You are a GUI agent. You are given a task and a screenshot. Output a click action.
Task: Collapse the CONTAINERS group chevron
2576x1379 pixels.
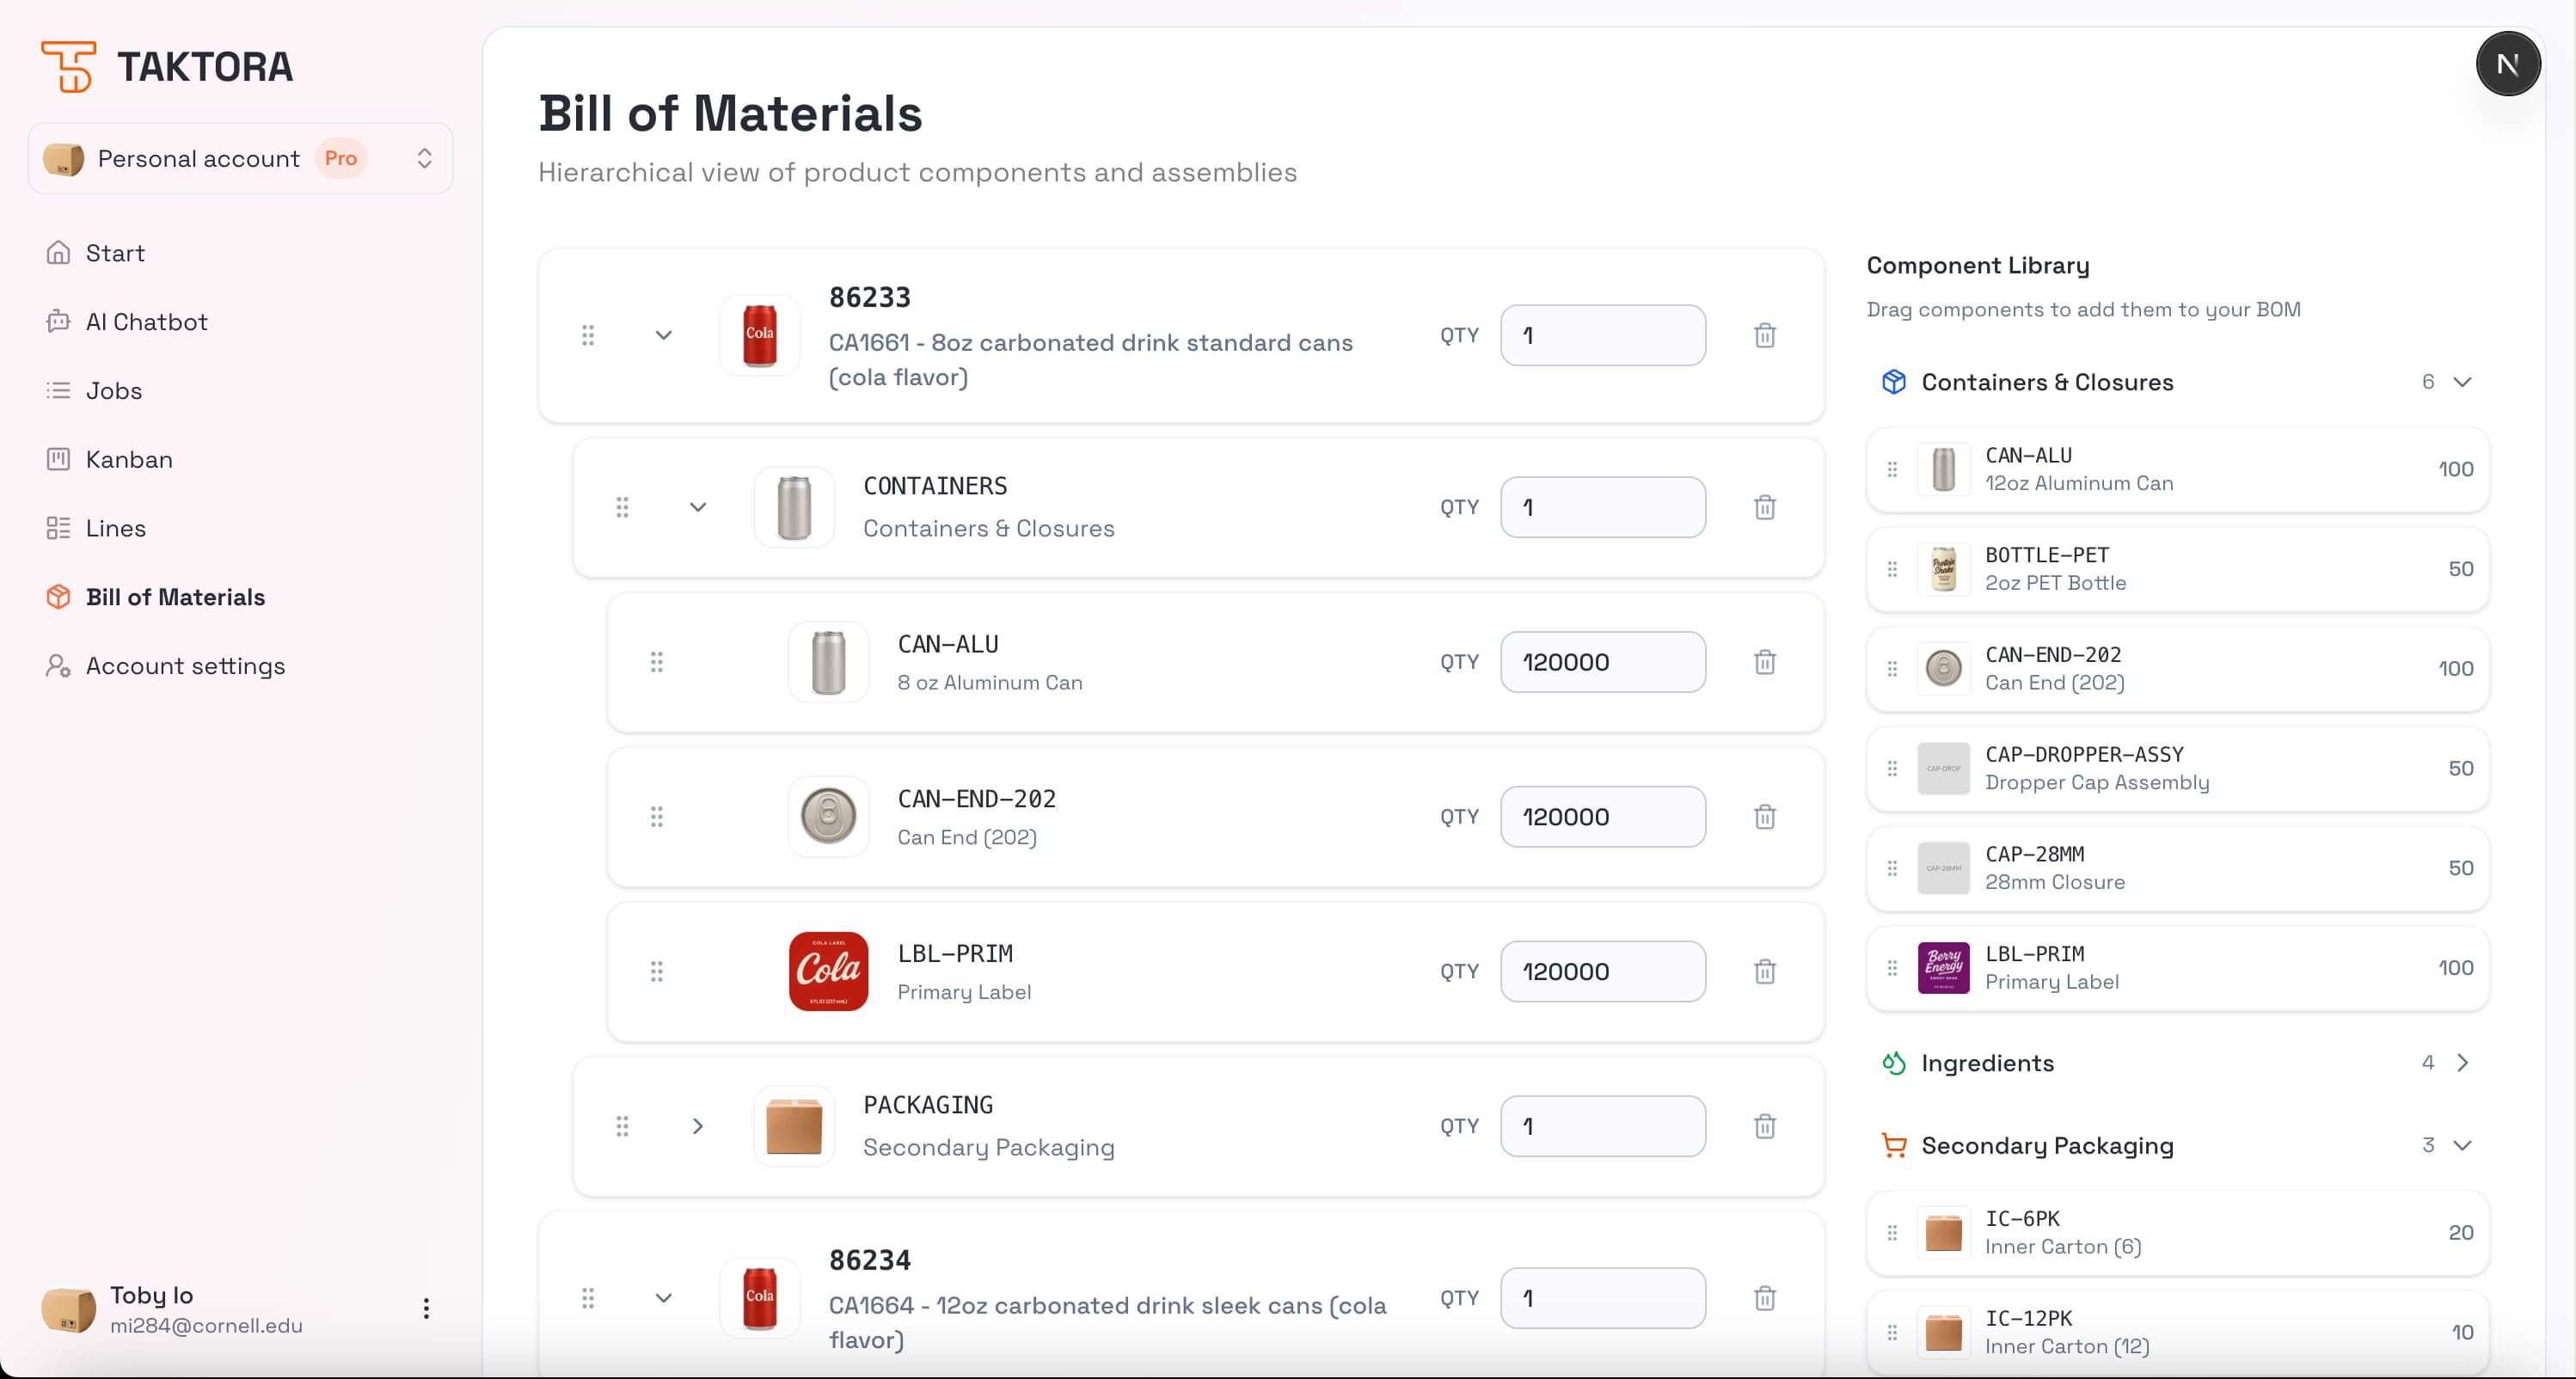coord(698,507)
